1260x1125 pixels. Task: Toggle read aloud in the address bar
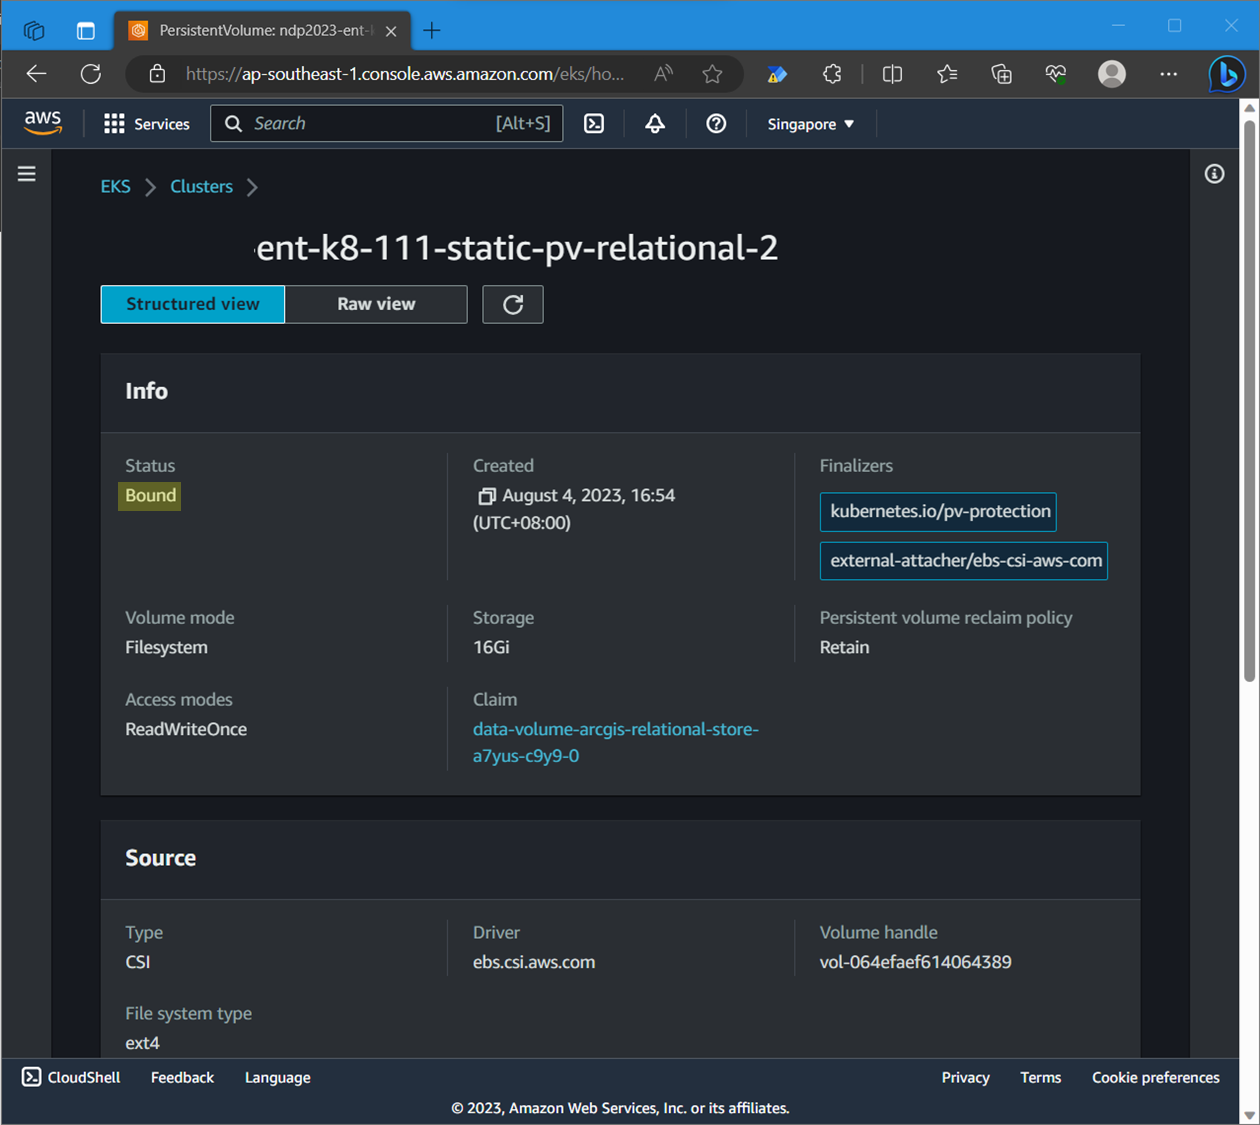[x=662, y=74]
